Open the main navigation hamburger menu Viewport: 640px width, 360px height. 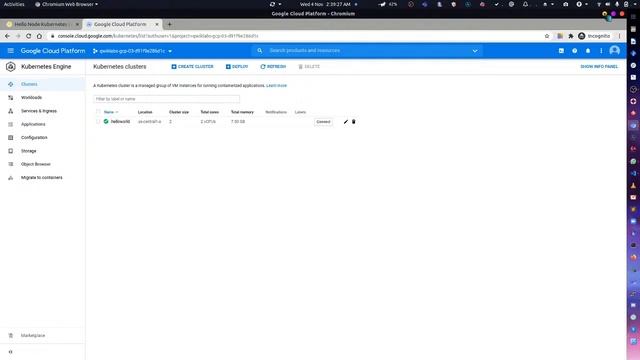click(x=11, y=51)
